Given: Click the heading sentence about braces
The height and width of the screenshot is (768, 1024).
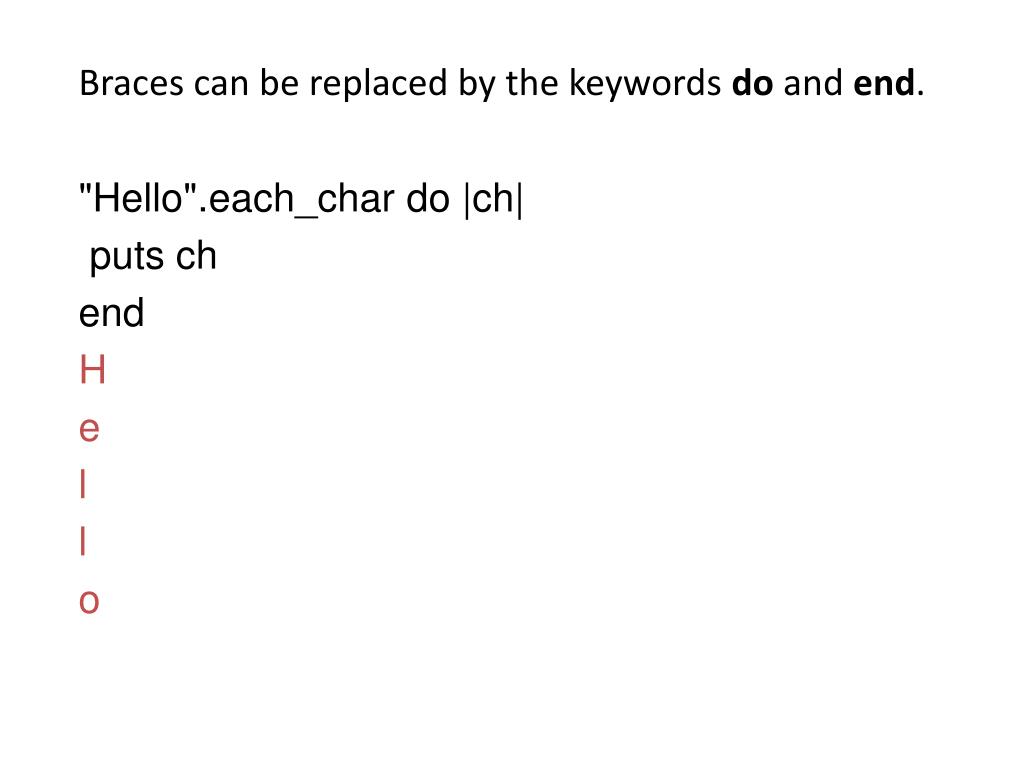Looking at the screenshot, I should 502,85.
